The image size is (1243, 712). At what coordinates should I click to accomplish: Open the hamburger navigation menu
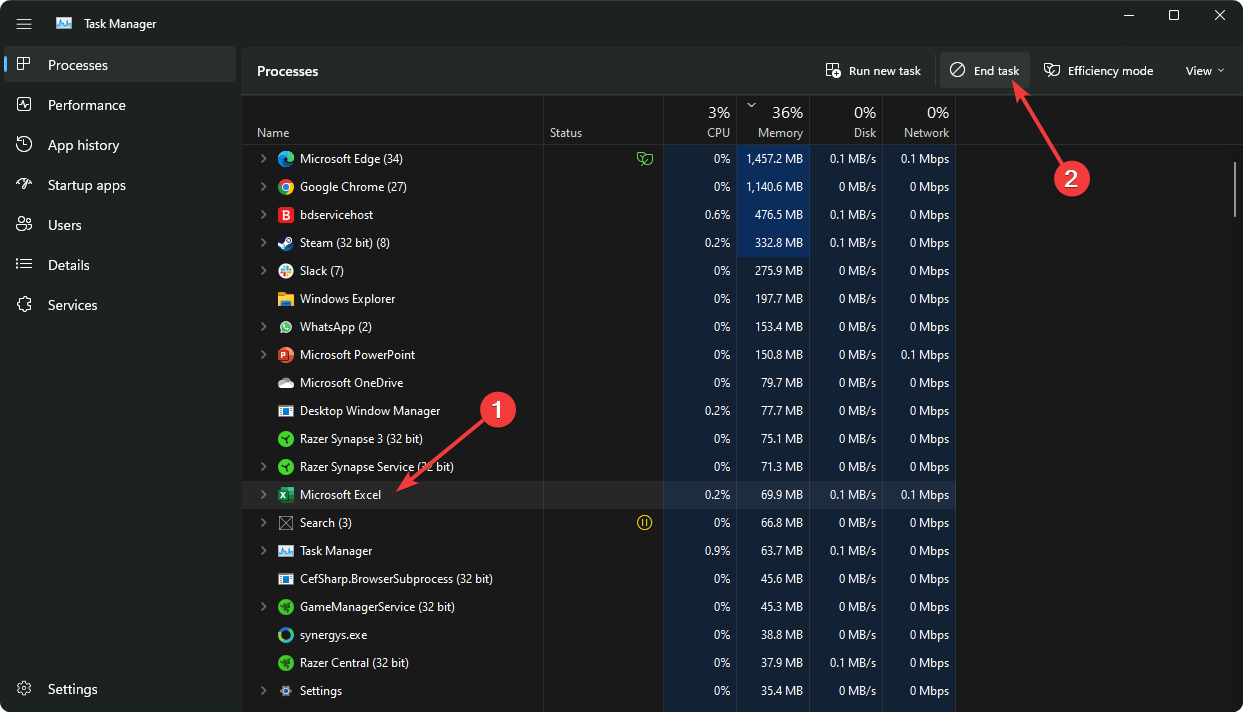click(x=24, y=23)
